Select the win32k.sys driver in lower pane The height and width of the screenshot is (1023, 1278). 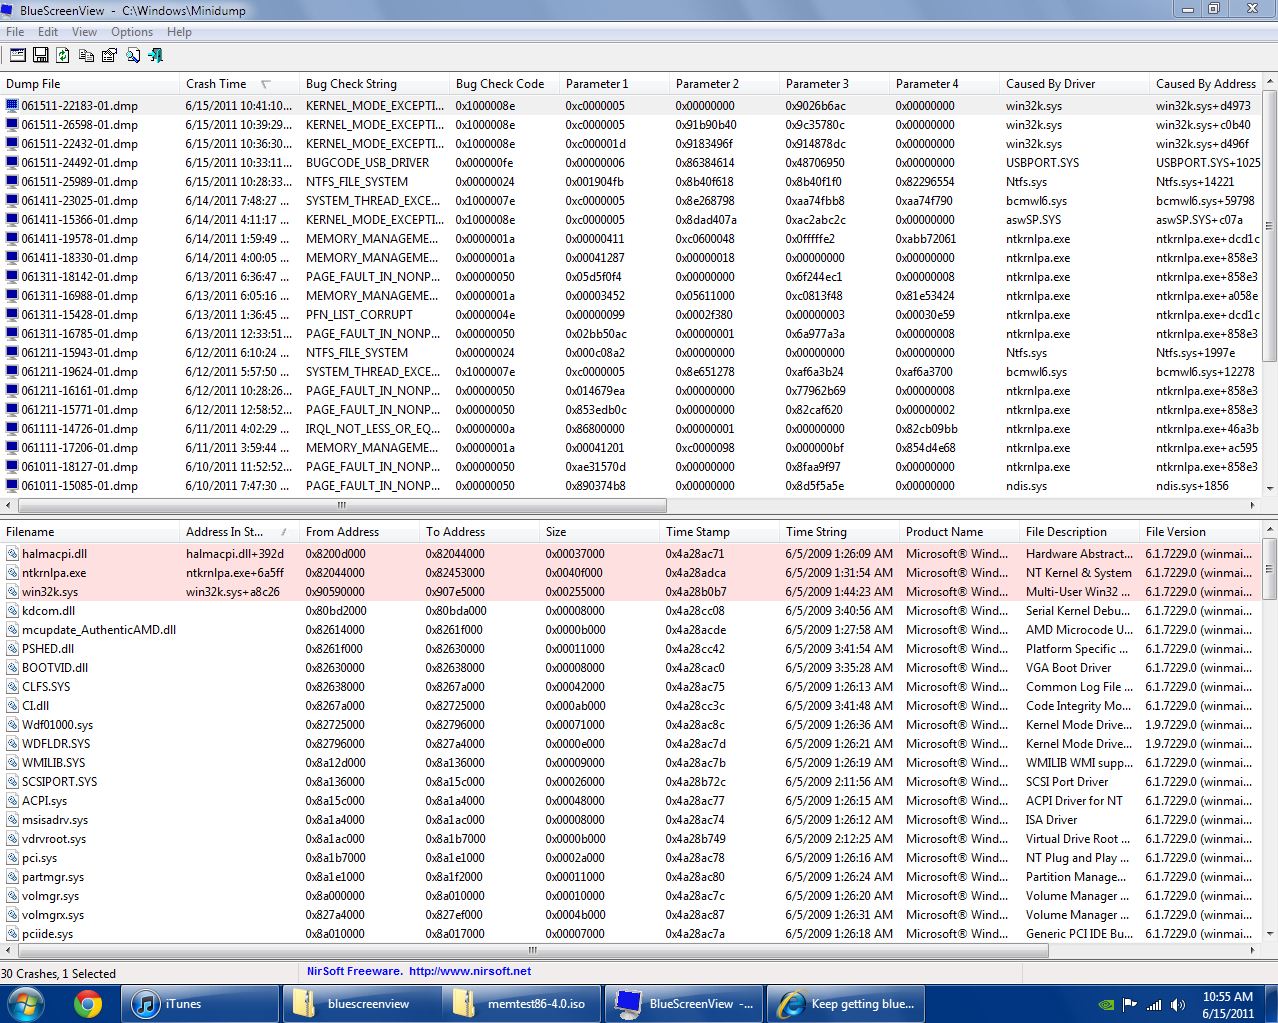[632, 592]
